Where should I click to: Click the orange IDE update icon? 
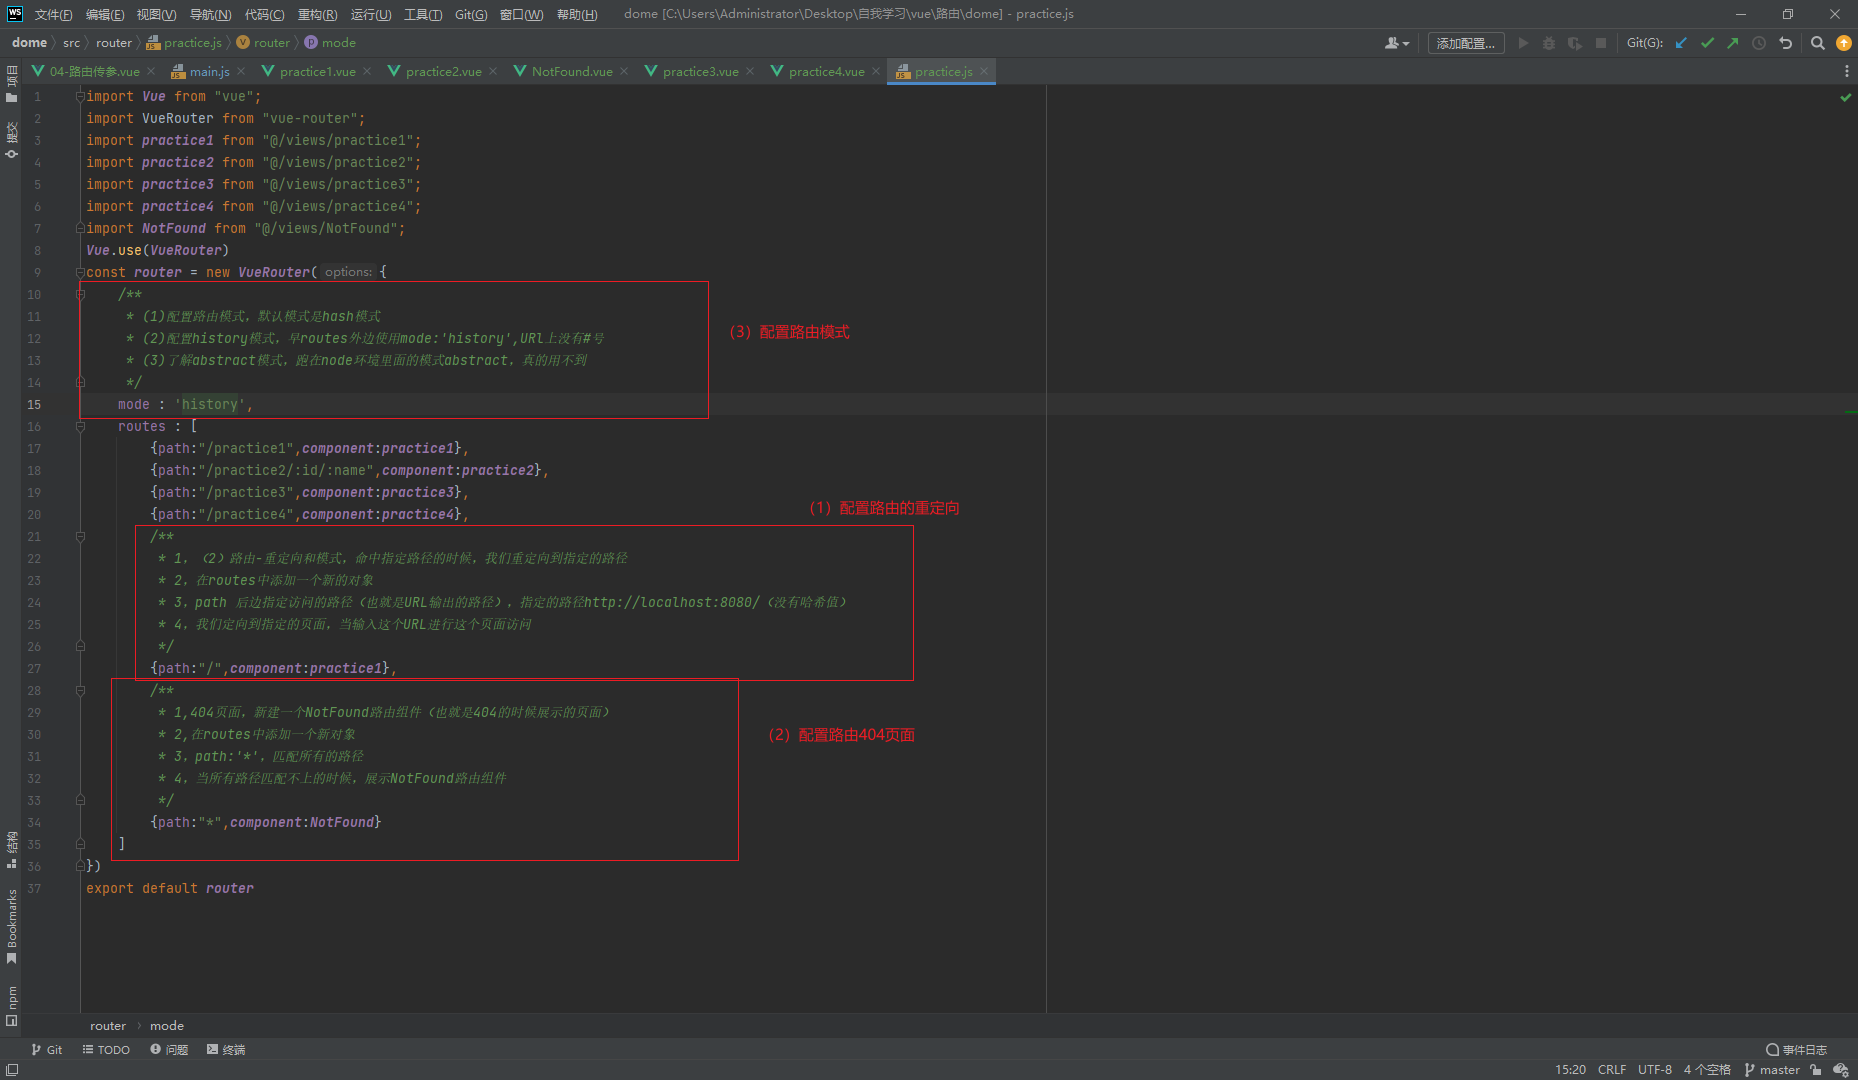coord(1843,43)
